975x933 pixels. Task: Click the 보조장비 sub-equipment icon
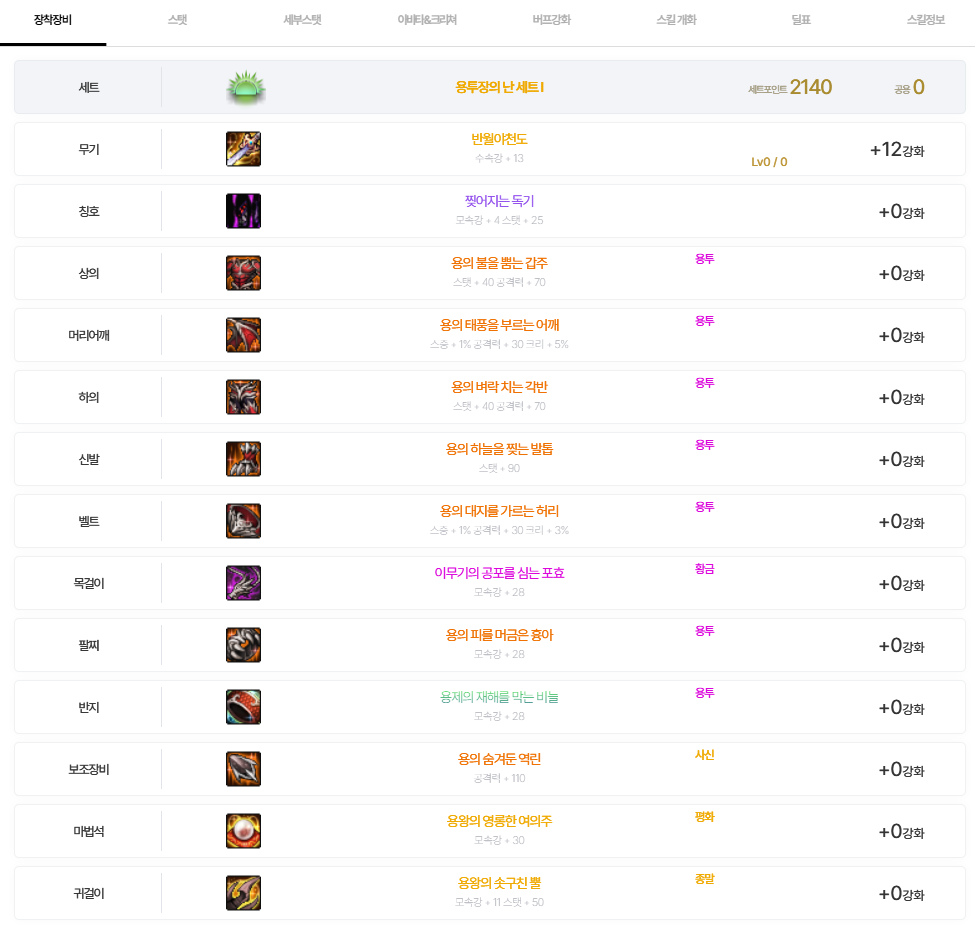243,769
